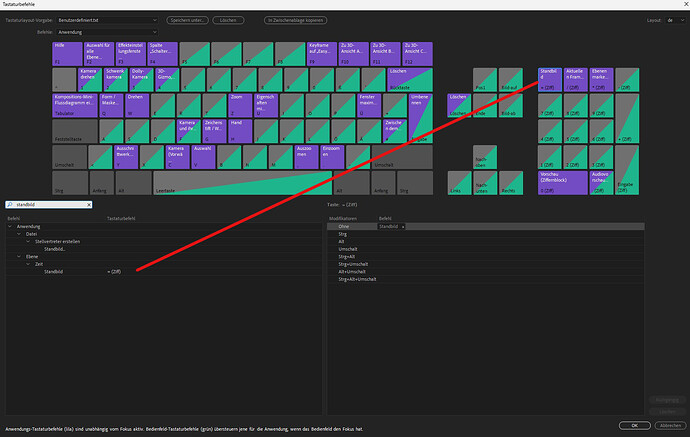Select the key labeled Einzoomen
The height and width of the screenshot is (437, 690).
[x=332, y=157]
